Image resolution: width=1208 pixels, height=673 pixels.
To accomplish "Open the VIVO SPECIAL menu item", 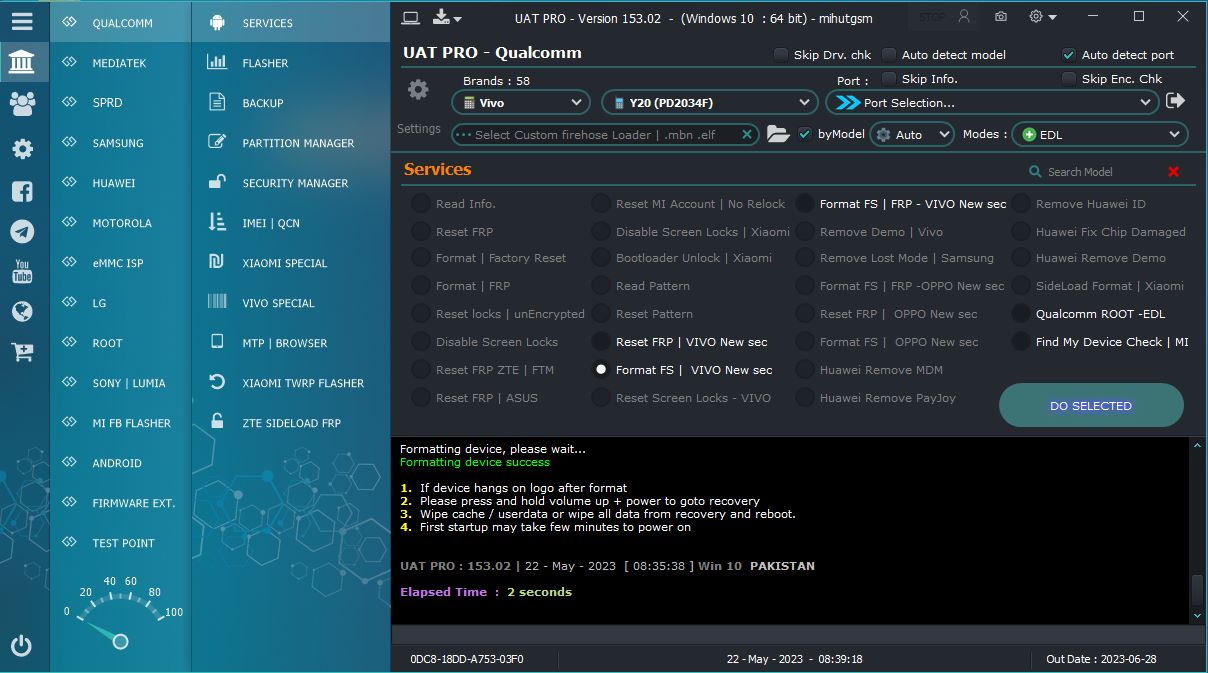I will 278,303.
